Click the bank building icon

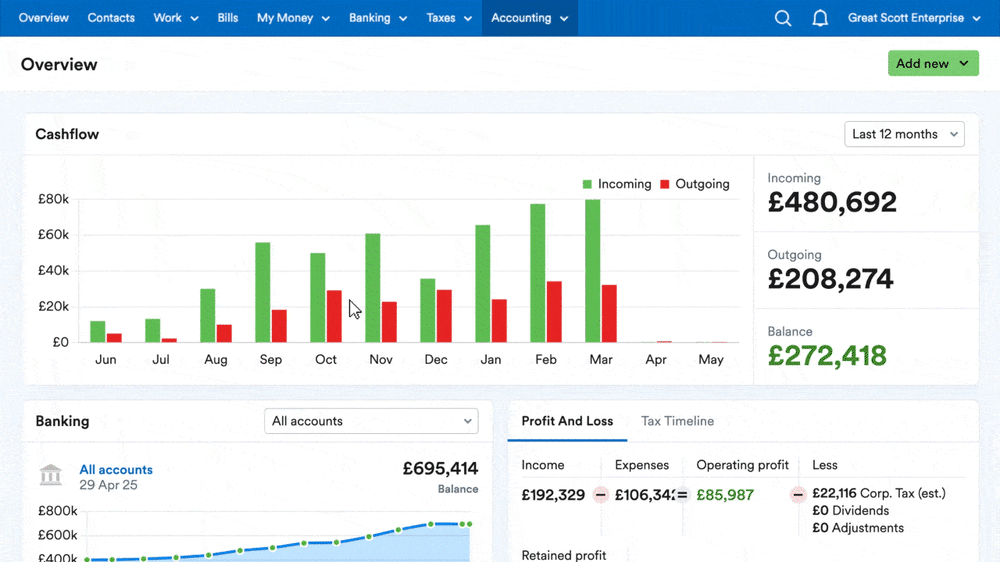pyautogui.click(x=51, y=475)
